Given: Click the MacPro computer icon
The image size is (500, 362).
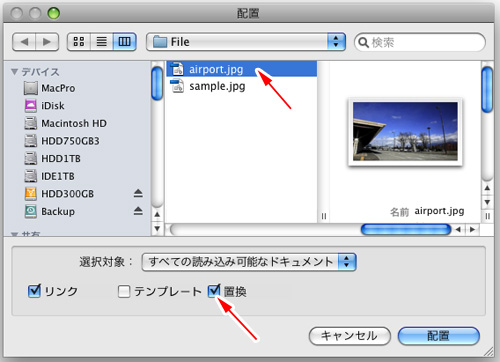Looking at the screenshot, I should (x=31, y=88).
